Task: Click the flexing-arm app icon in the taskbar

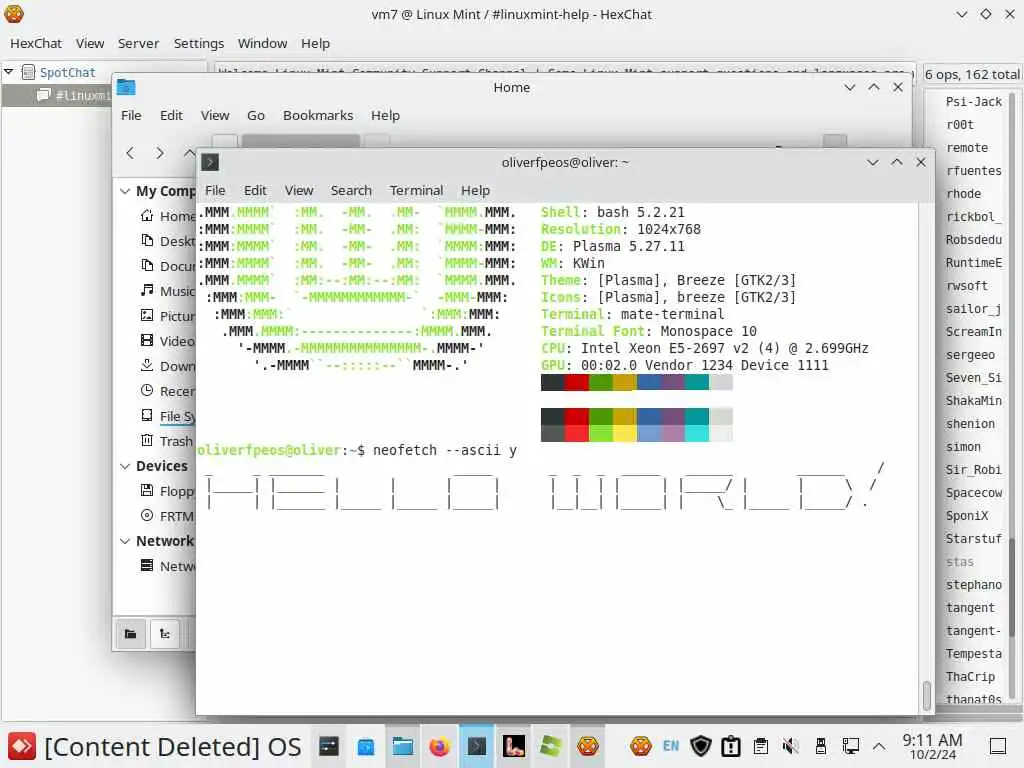Action: coord(513,746)
